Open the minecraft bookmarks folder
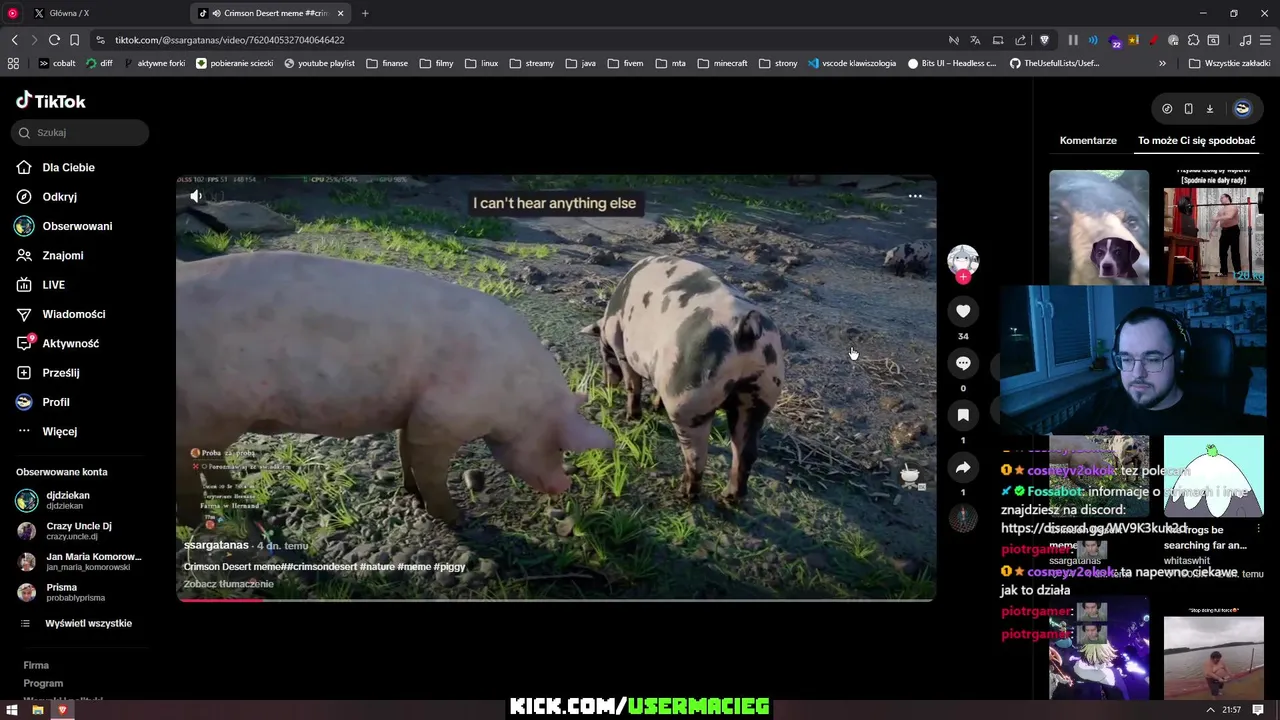Image resolution: width=1280 pixels, height=720 pixels. 723,63
